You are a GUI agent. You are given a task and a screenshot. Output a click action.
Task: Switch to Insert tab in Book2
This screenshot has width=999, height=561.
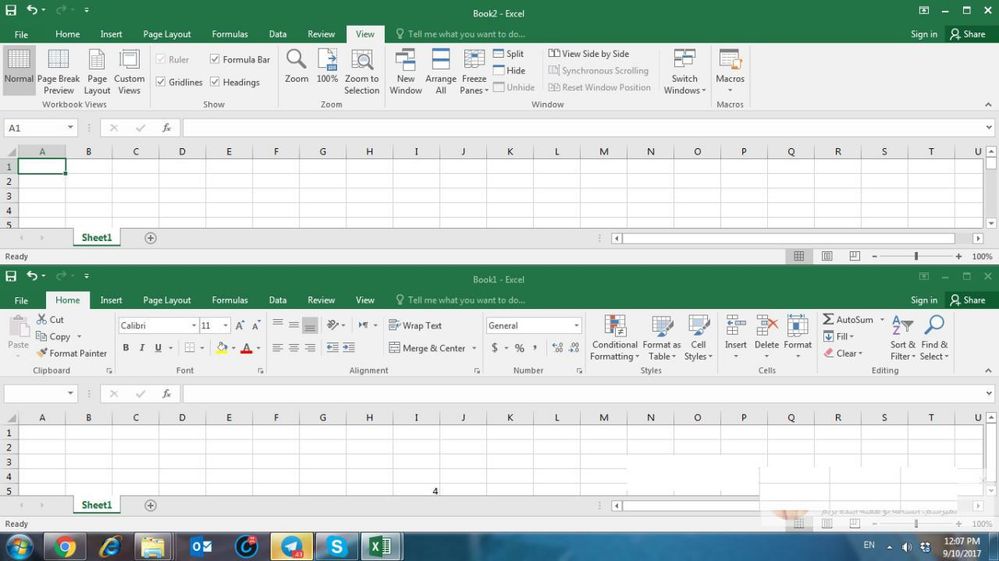111,34
